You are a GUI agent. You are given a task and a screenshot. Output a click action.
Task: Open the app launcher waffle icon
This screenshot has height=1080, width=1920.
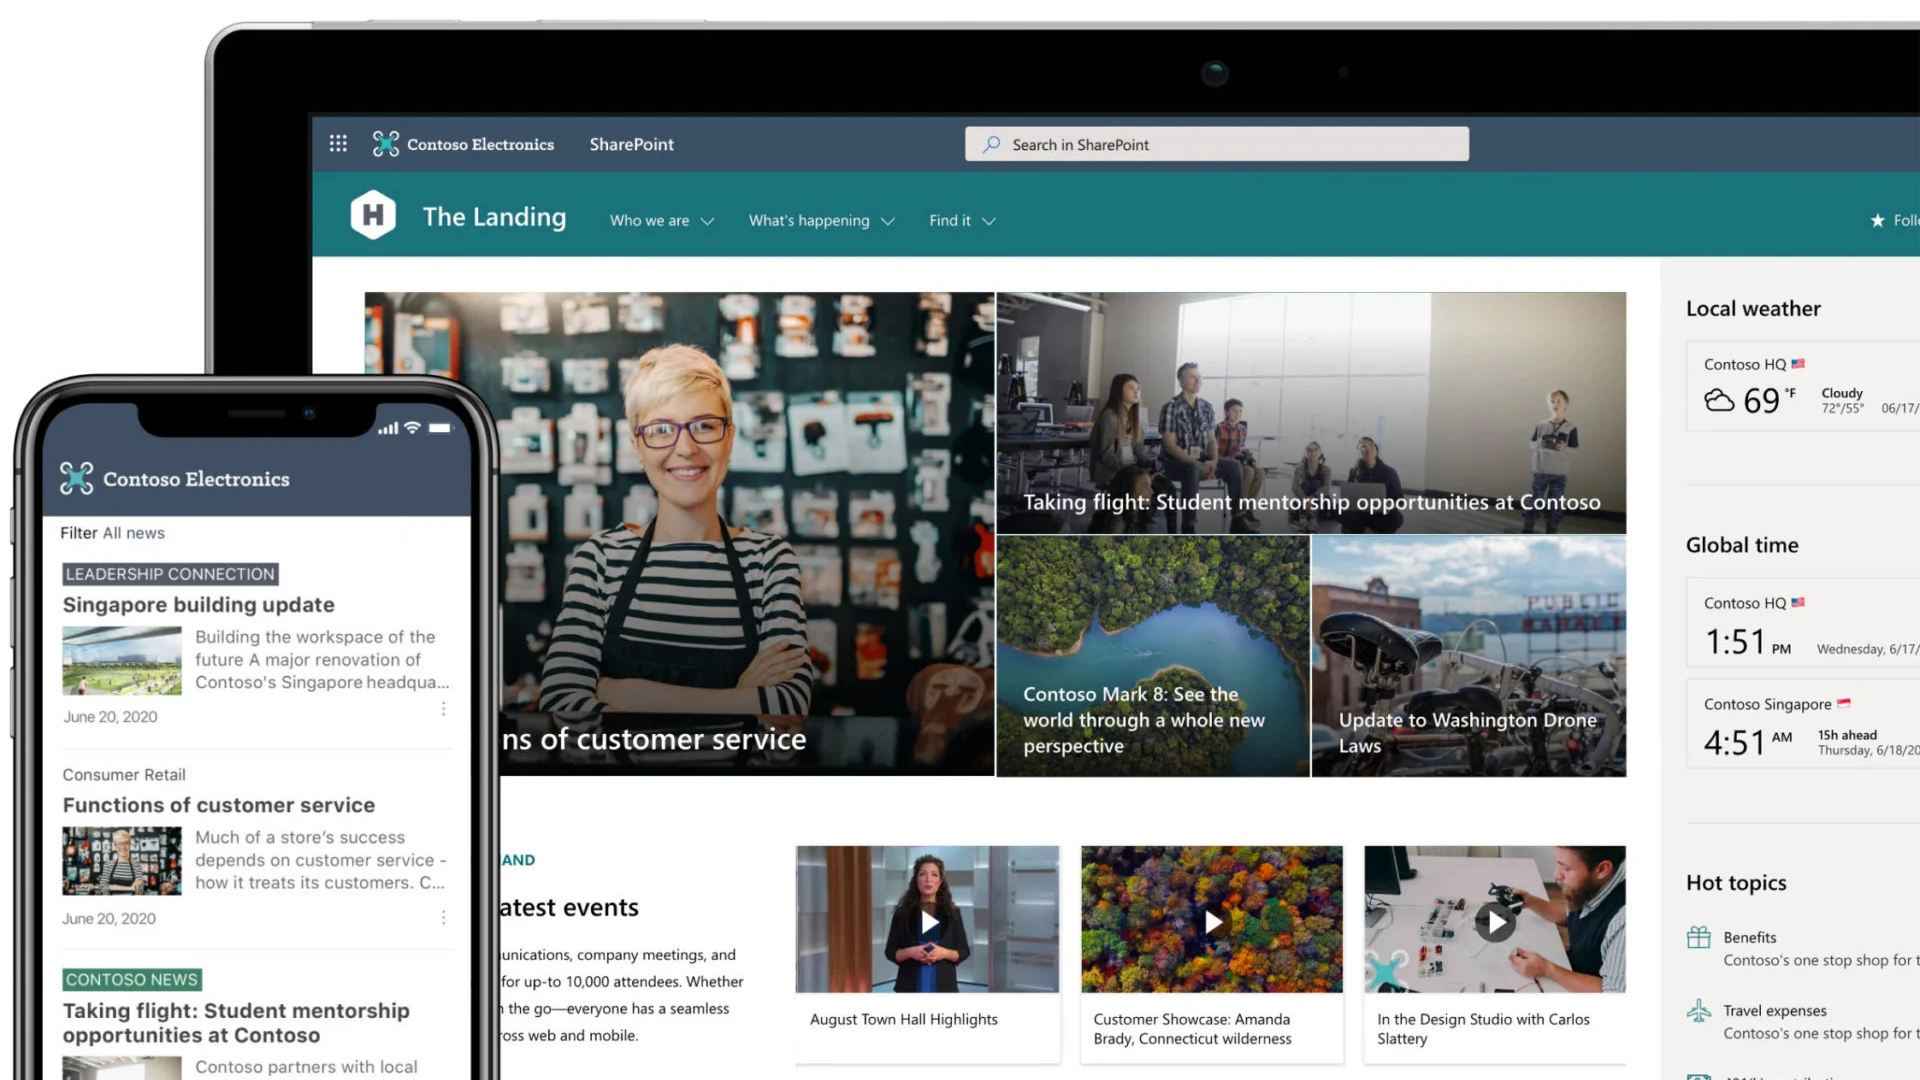(338, 144)
